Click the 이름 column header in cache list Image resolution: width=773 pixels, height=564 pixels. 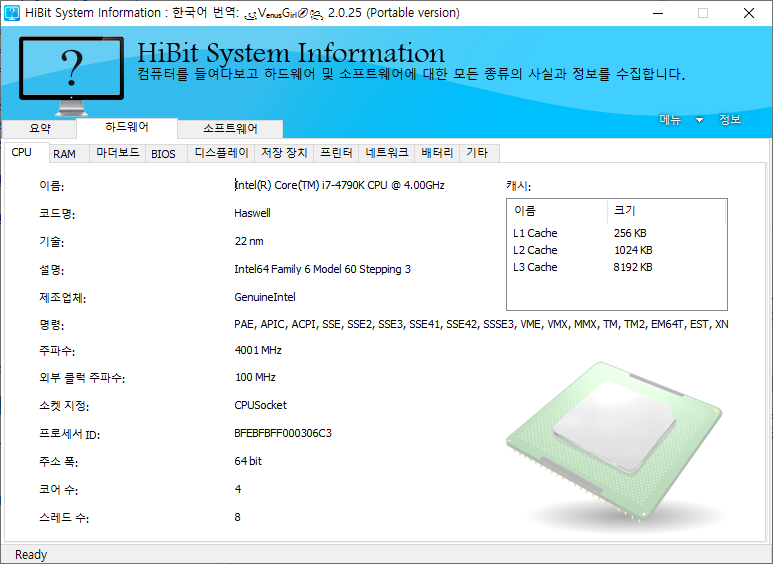[558, 211]
